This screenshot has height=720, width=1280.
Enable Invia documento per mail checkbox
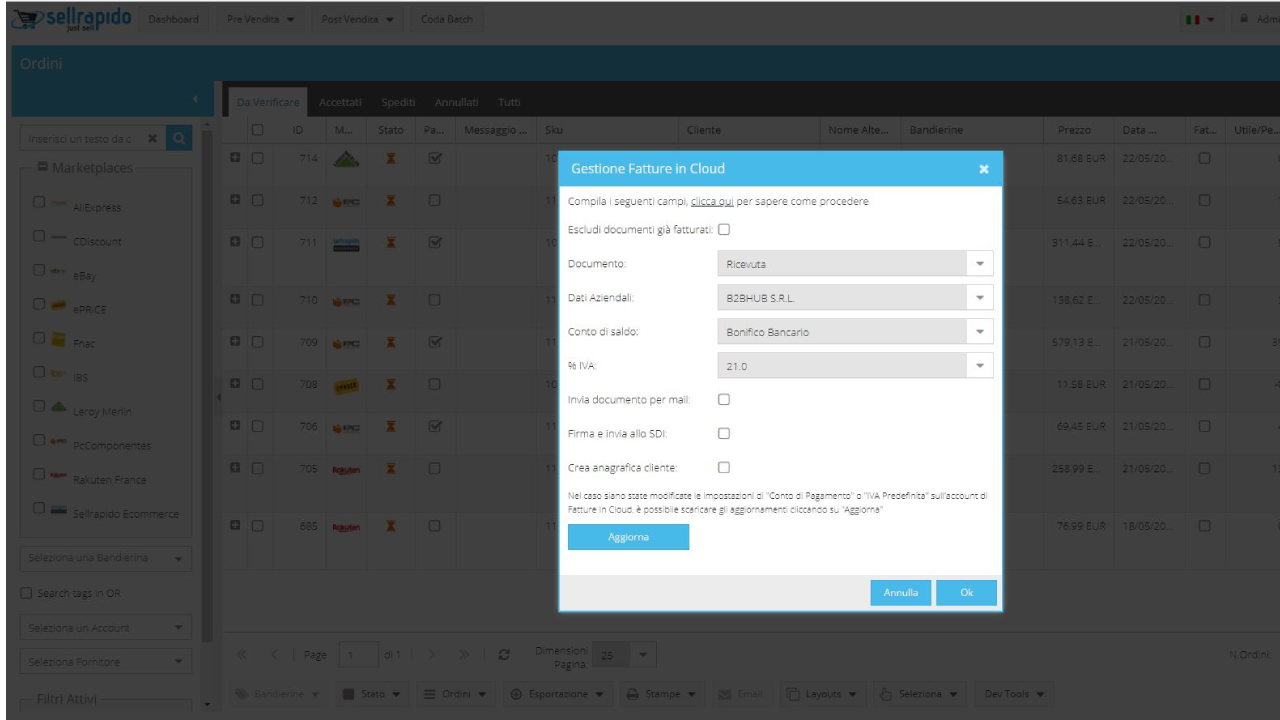(x=724, y=399)
